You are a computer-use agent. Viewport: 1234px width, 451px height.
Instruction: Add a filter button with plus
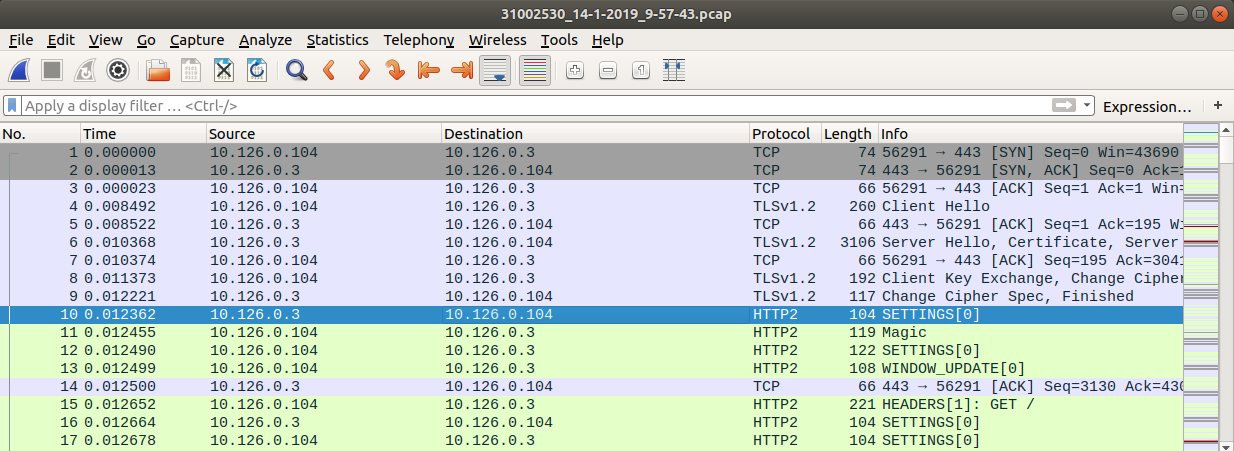pos(1217,105)
